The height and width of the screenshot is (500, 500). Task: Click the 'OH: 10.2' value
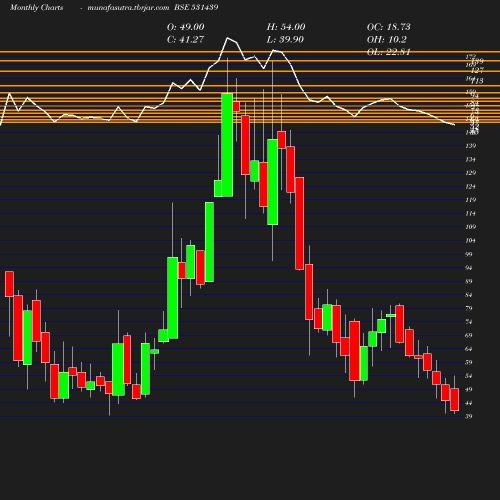387,39
